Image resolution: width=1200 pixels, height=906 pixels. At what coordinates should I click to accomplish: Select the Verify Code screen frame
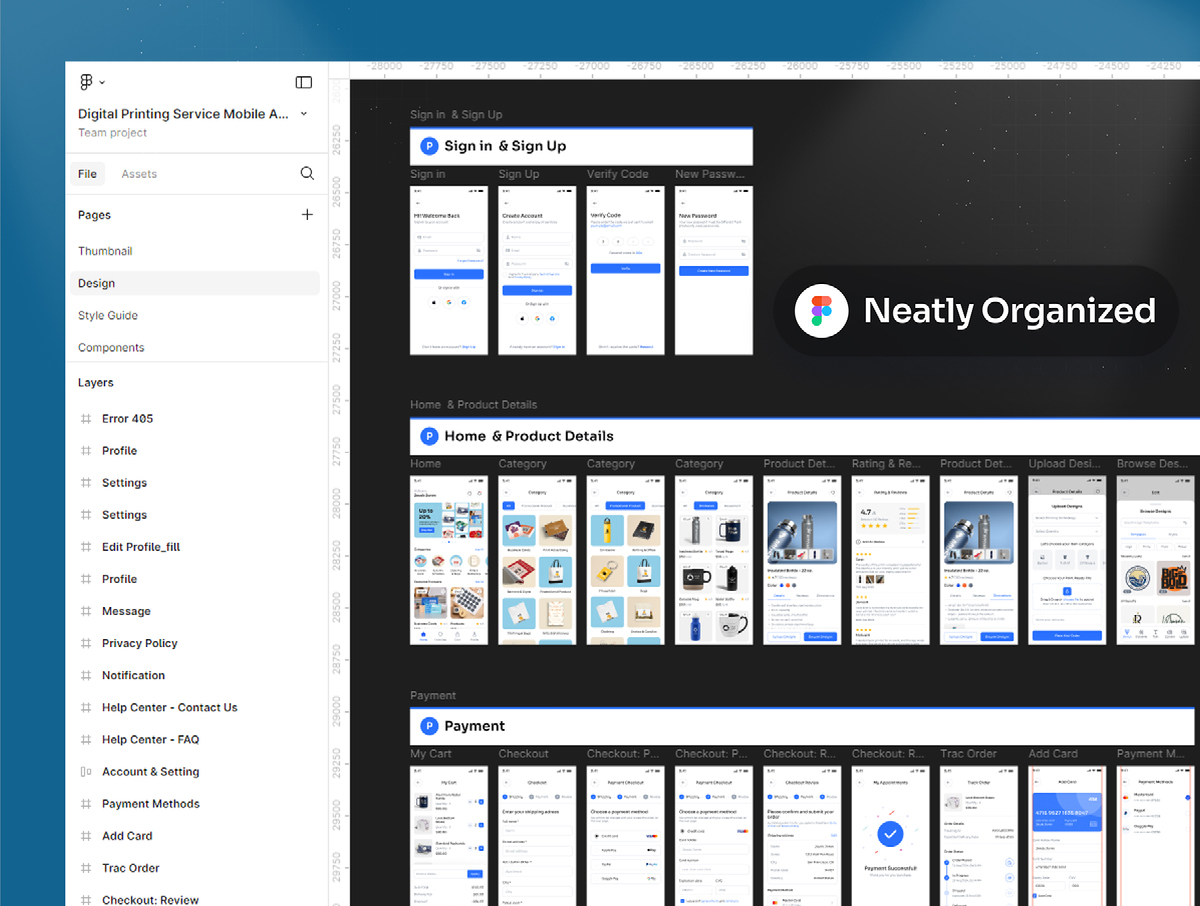[x=625, y=270]
